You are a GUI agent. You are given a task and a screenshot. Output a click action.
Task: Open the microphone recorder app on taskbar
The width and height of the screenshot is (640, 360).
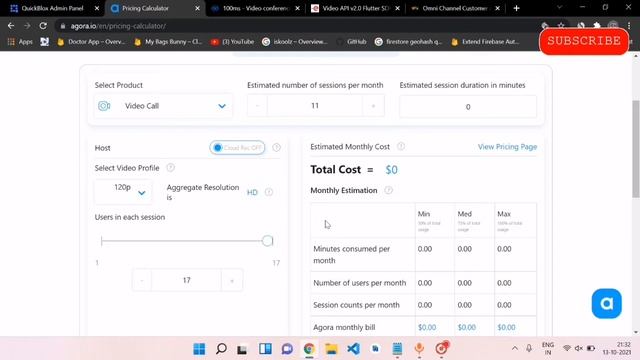419,349
